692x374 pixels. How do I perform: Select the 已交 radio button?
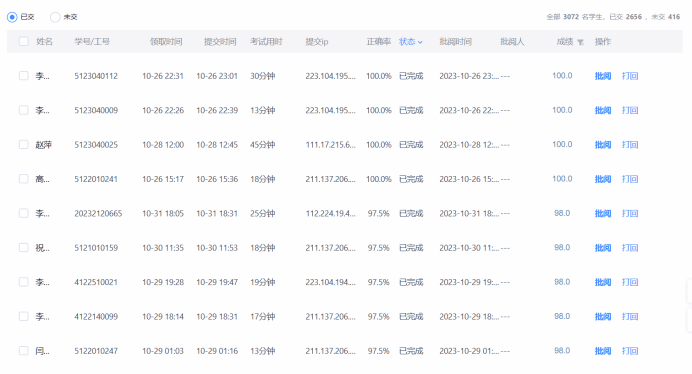click(x=12, y=17)
